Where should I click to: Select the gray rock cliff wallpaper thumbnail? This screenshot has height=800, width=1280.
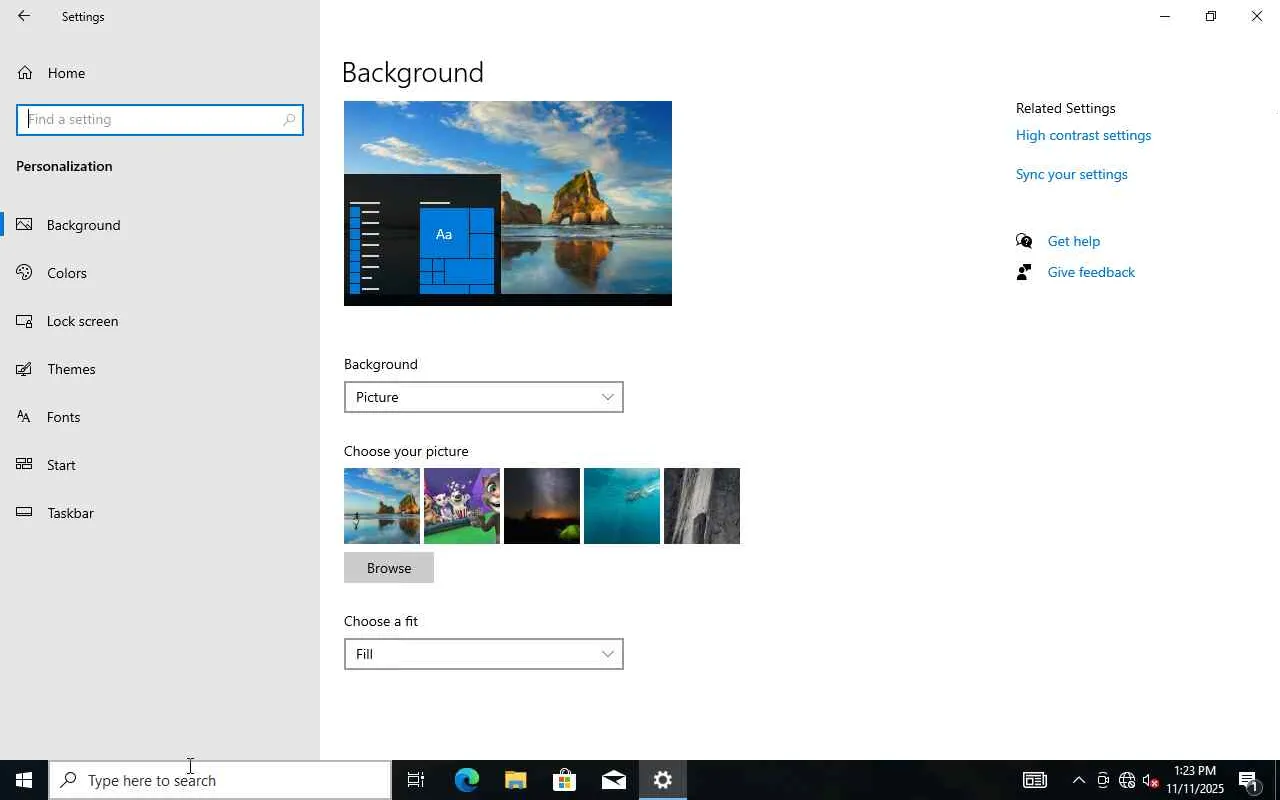[702, 506]
